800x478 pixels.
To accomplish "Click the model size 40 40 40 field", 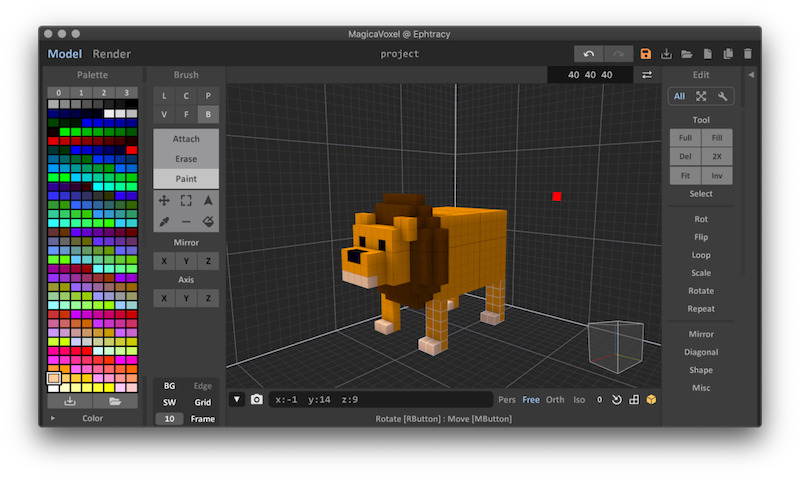I will (x=590, y=75).
